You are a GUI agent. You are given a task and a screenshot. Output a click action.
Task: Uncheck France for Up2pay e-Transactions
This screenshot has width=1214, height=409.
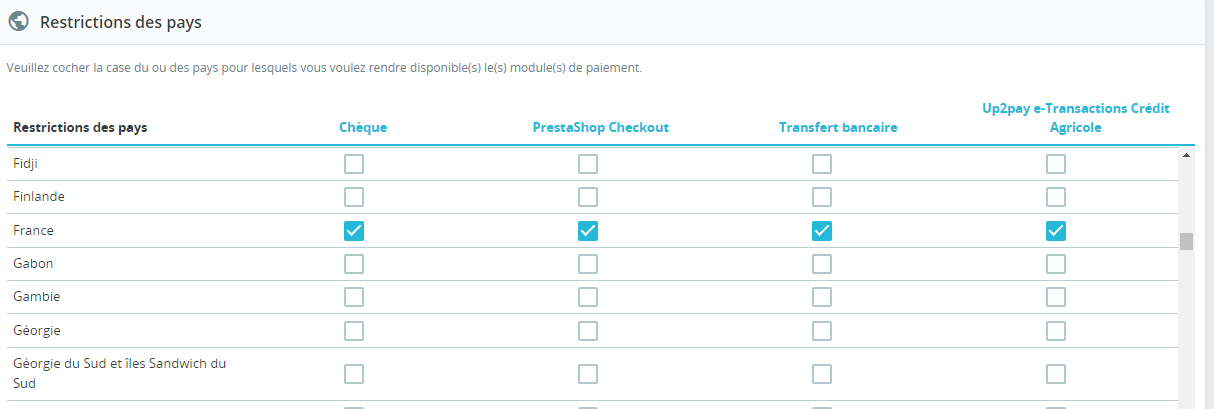[1056, 231]
